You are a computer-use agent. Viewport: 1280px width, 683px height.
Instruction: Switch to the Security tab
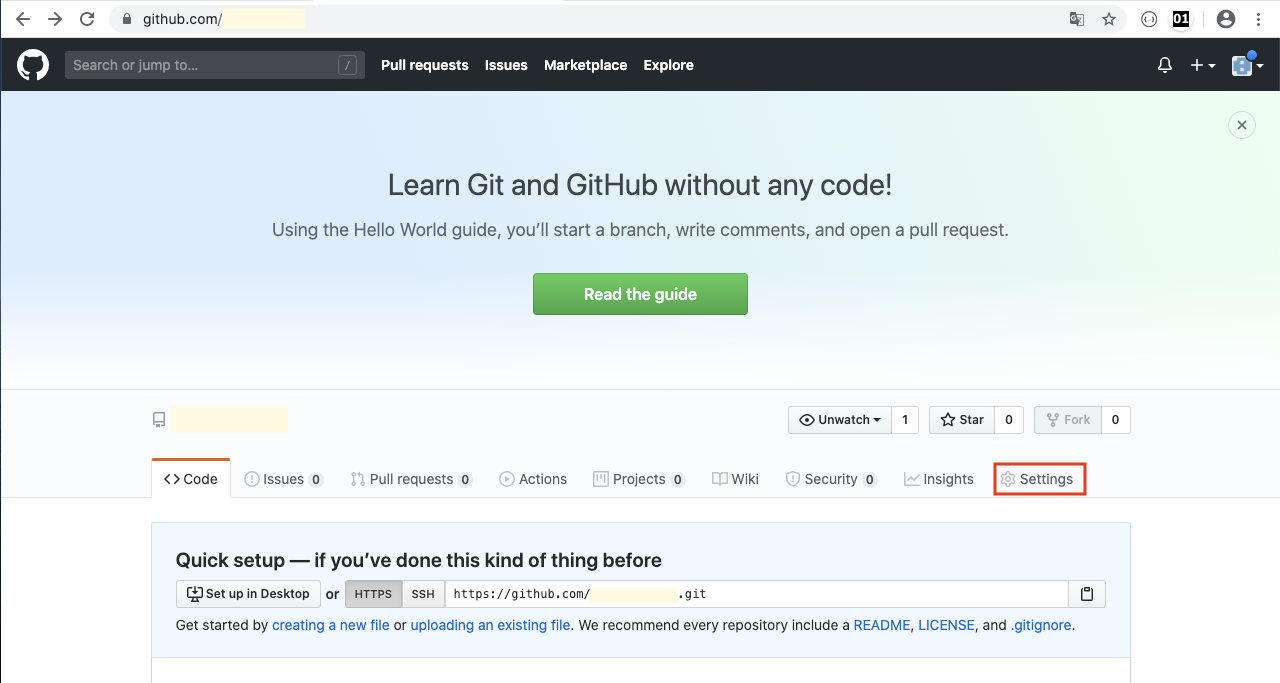coord(831,479)
